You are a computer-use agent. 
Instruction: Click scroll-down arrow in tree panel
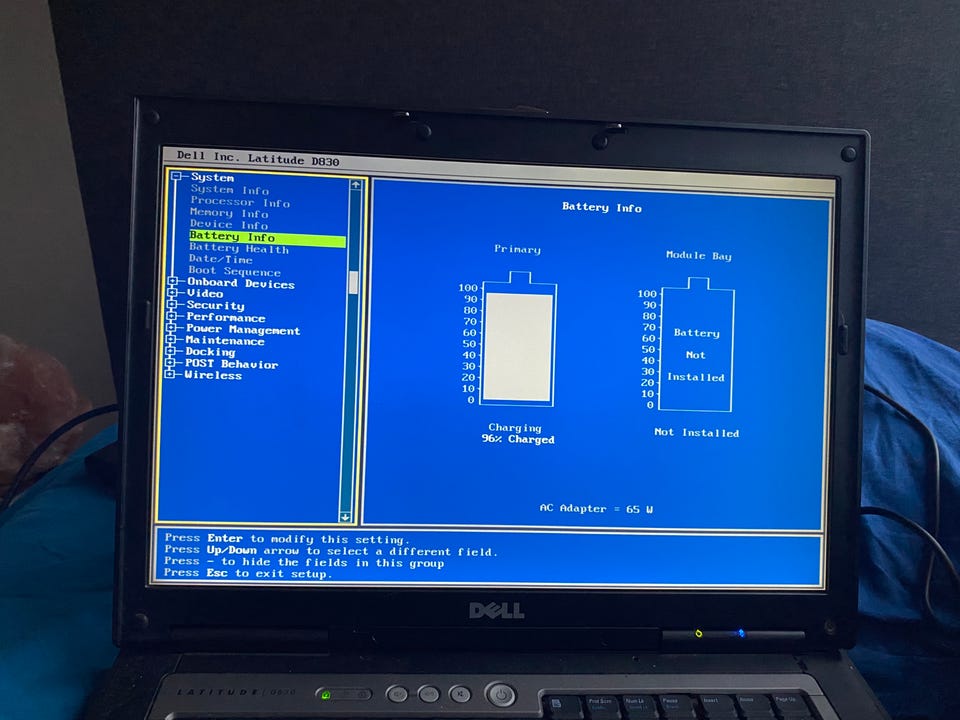(345, 517)
